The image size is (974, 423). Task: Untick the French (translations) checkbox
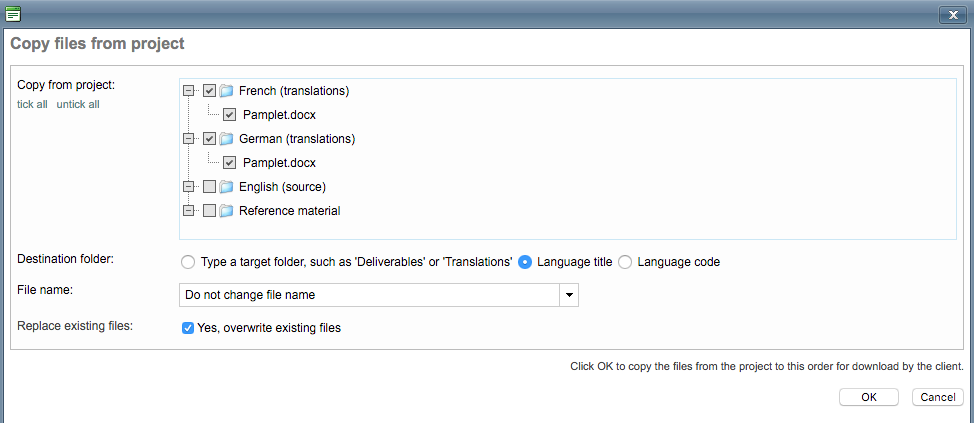[209, 91]
